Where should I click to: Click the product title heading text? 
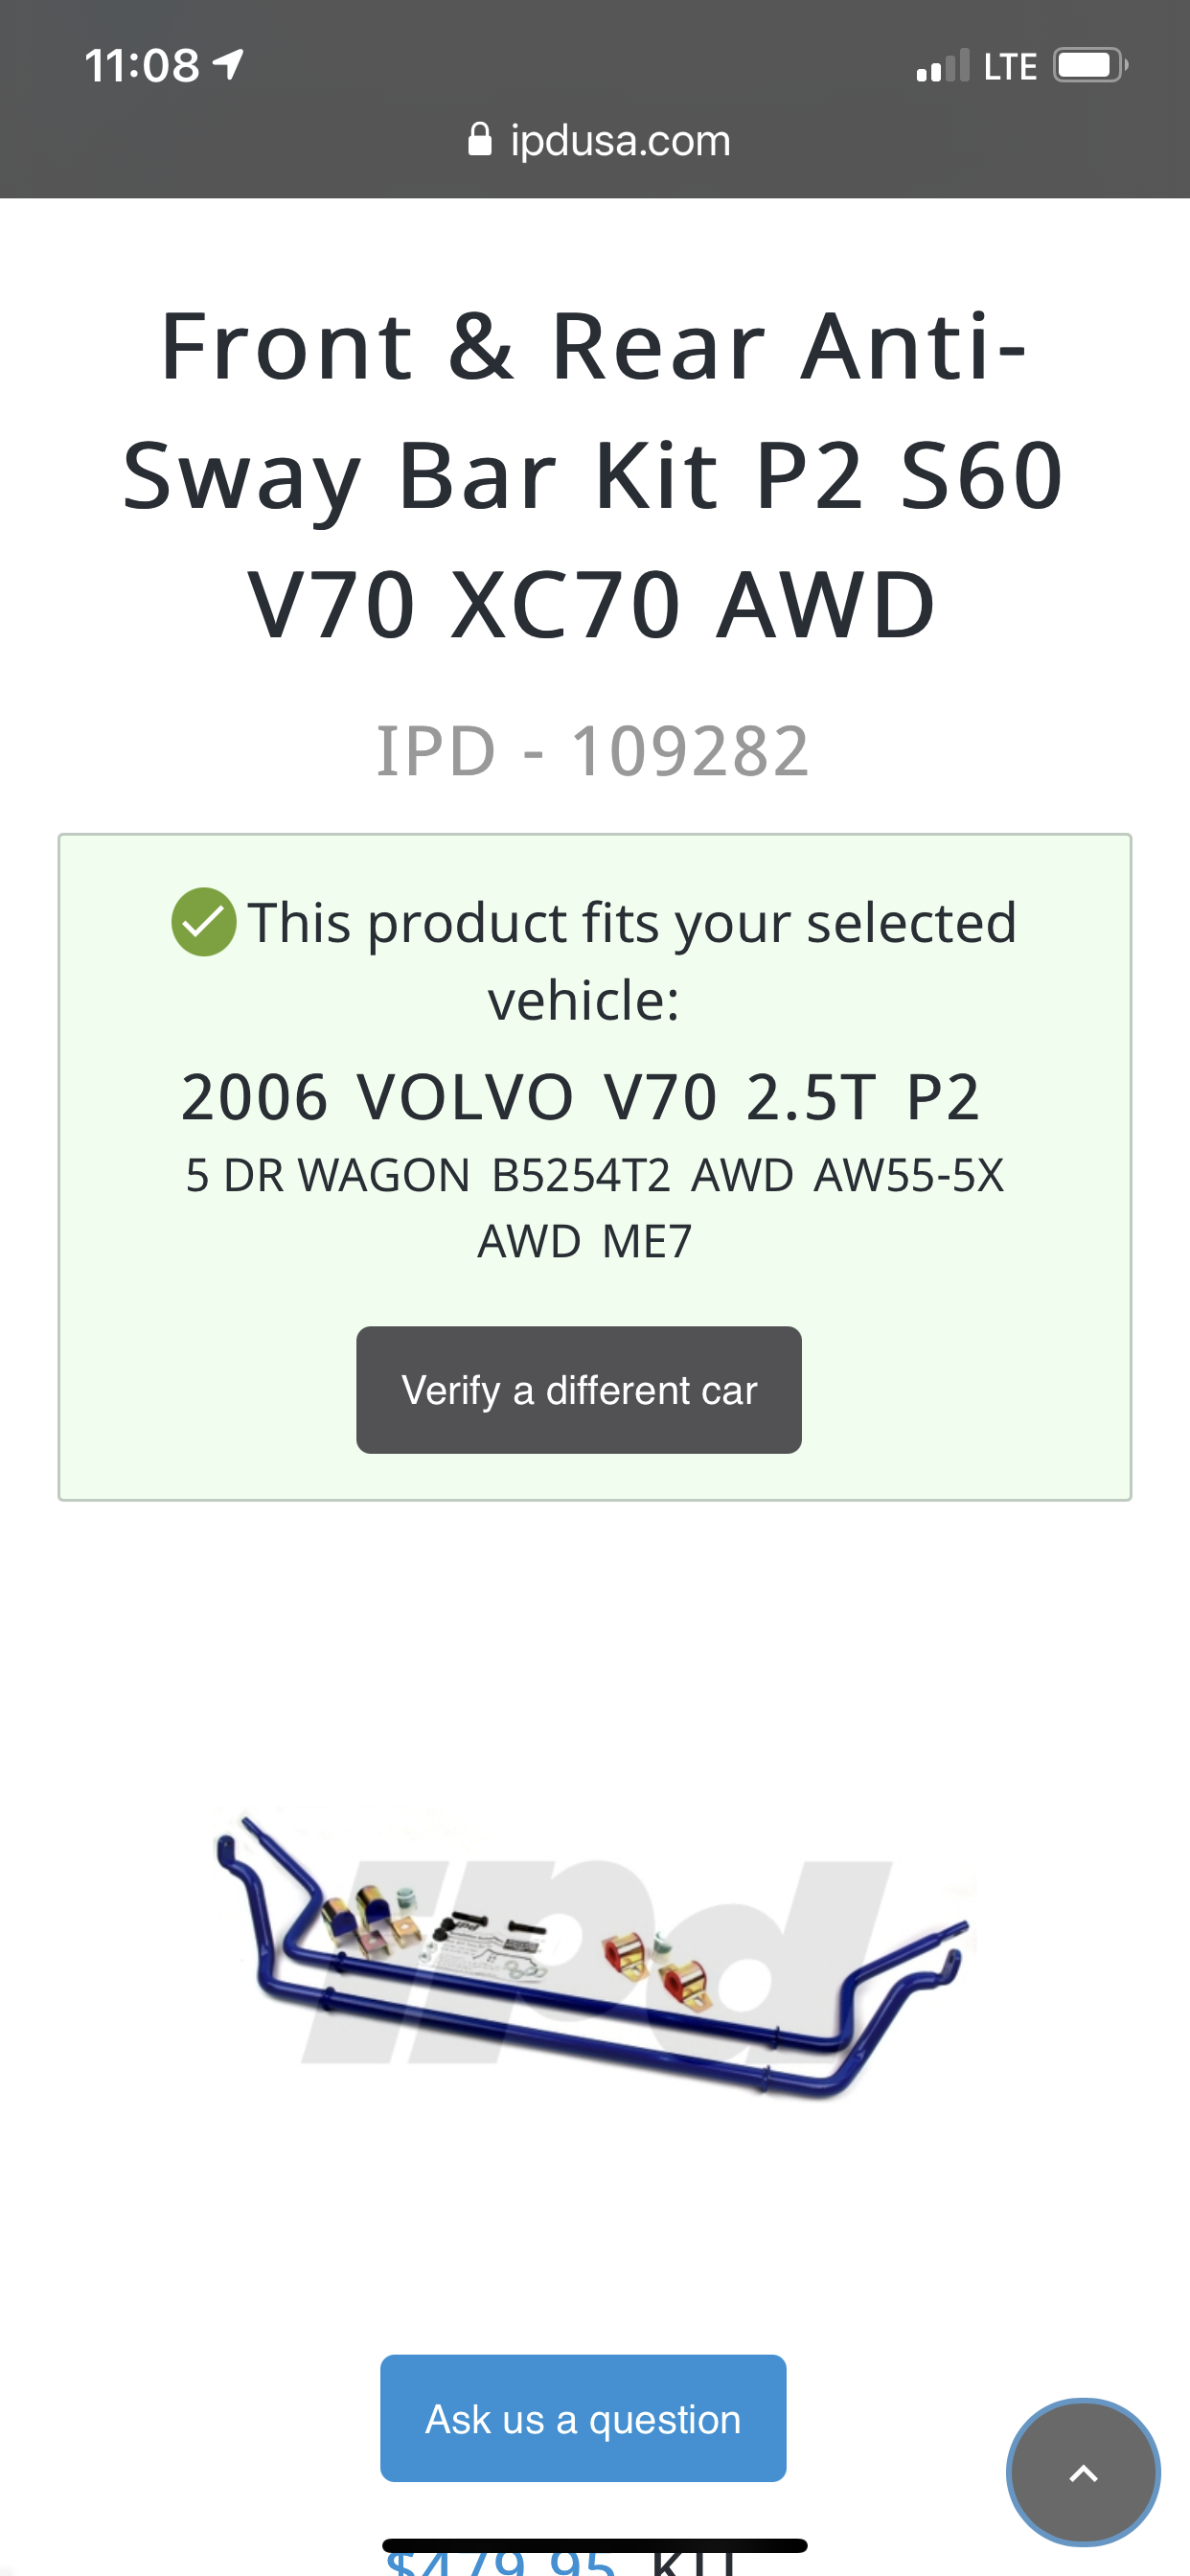[x=594, y=474]
